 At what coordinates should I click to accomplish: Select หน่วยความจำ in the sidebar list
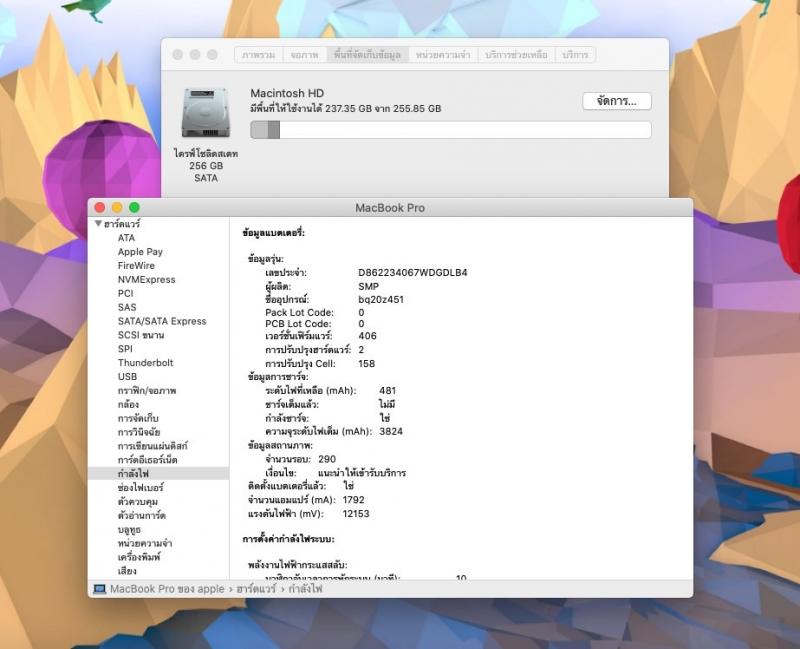(145, 543)
